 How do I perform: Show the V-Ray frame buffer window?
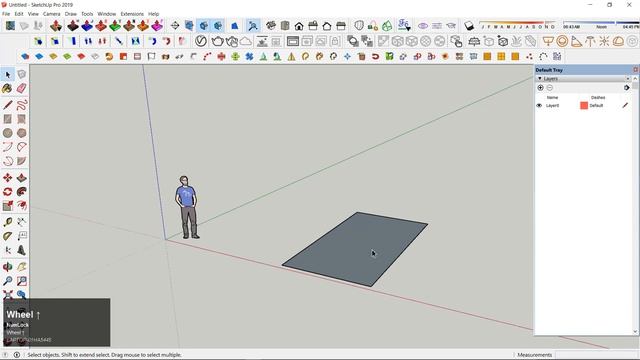[x=292, y=41]
